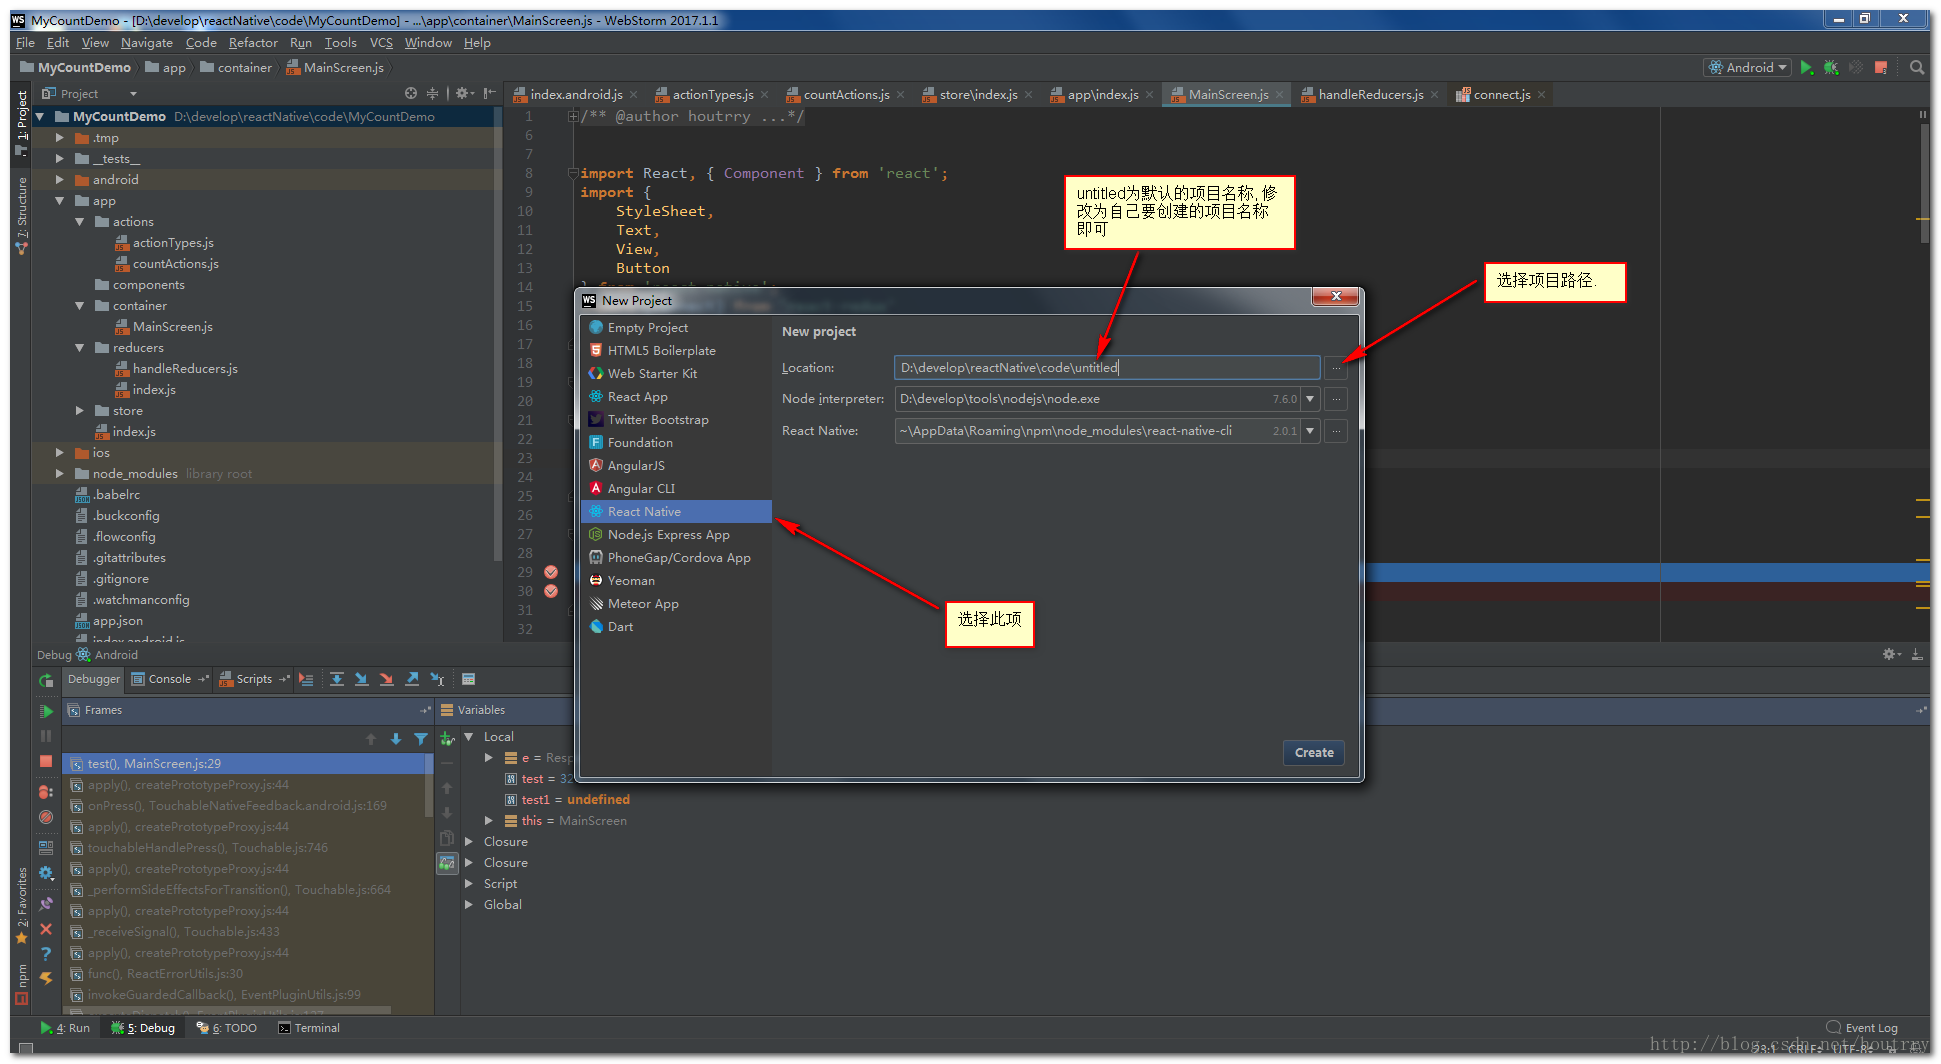The width and height of the screenshot is (1941, 1064).
Task: Open Event Log in status bar
Action: click(1862, 1028)
